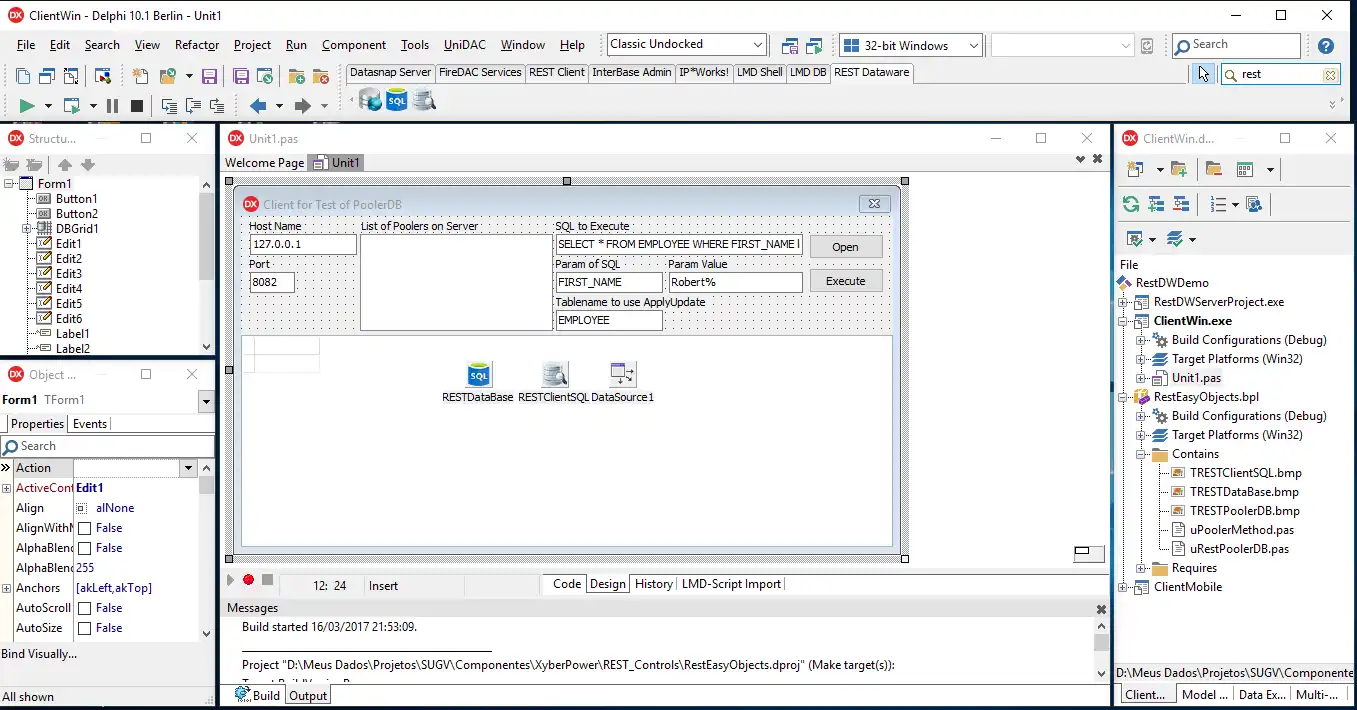
Task: Select the SQL component icon in the palette toolbar
Action: coord(397,99)
